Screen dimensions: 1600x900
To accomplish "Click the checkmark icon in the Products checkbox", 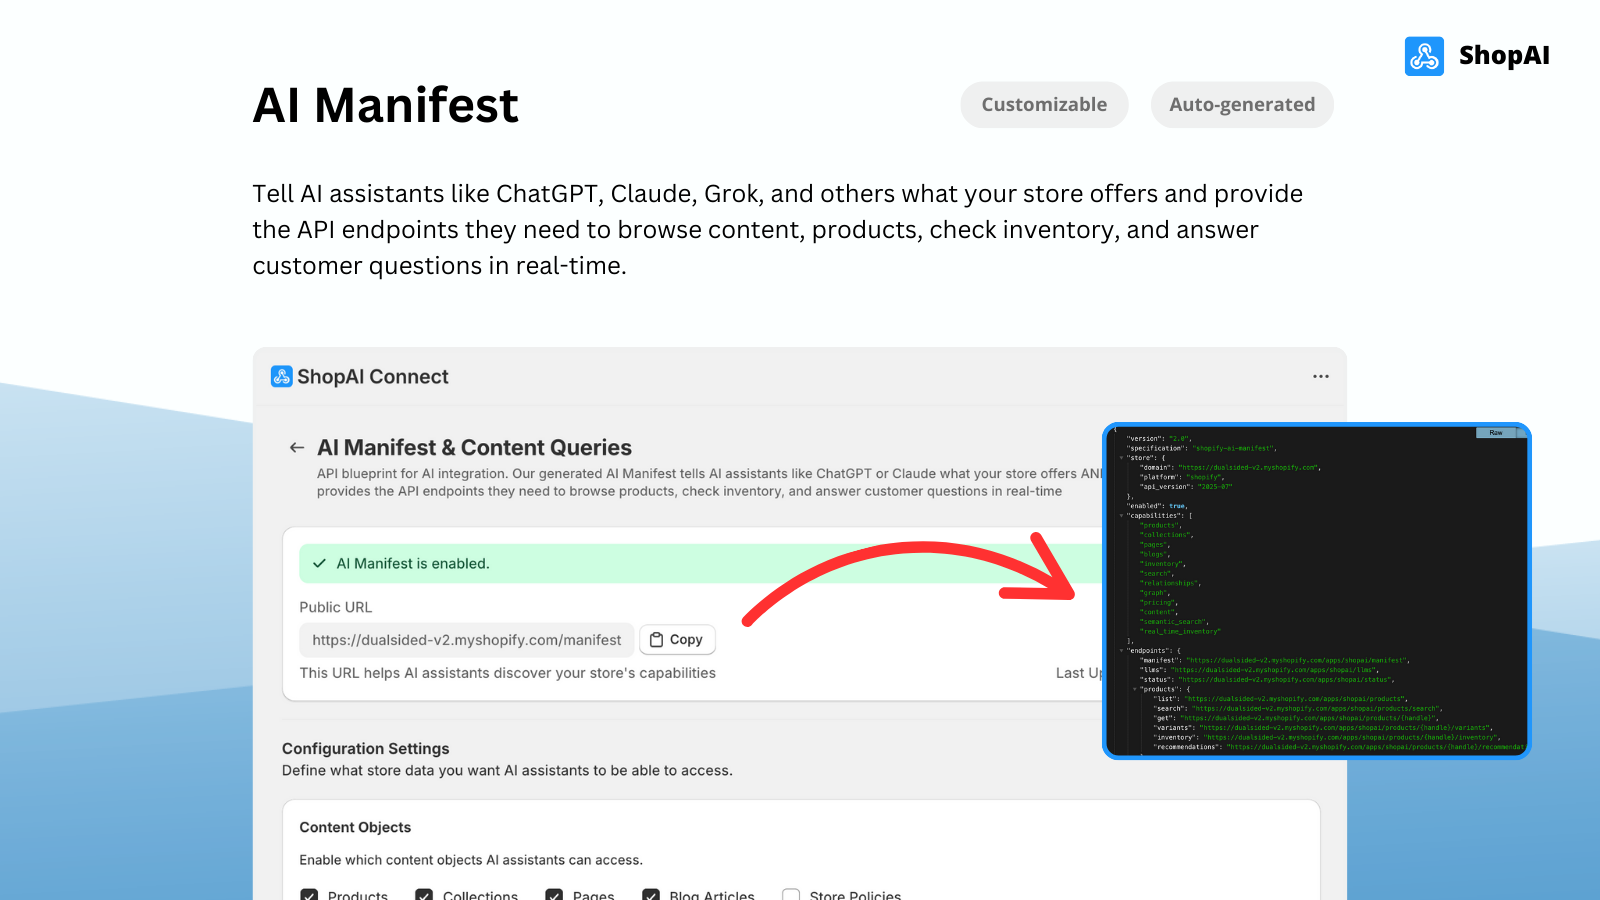I will coord(309,896).
